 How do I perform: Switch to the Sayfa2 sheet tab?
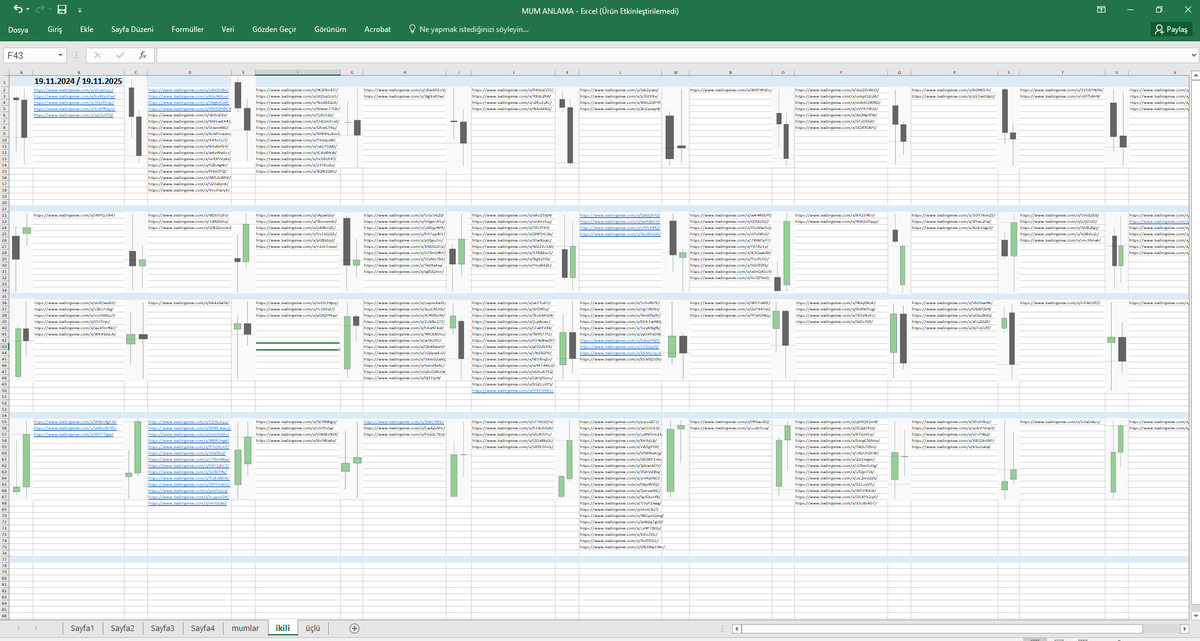[123, 628]
